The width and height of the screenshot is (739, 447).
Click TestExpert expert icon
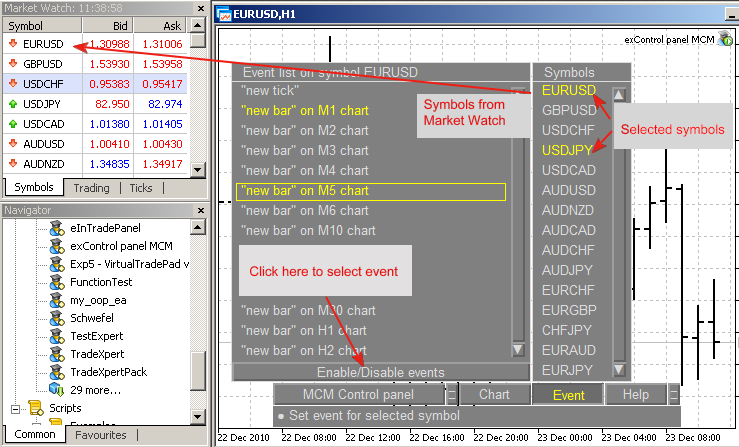tap(57, 336)
